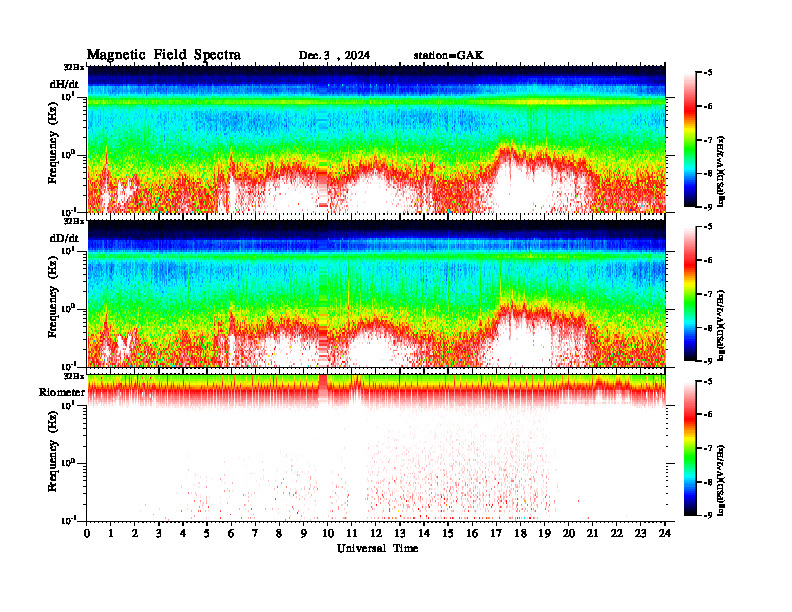
Task: Click hour tick label "6" on time axis
Action: point(231,534)
